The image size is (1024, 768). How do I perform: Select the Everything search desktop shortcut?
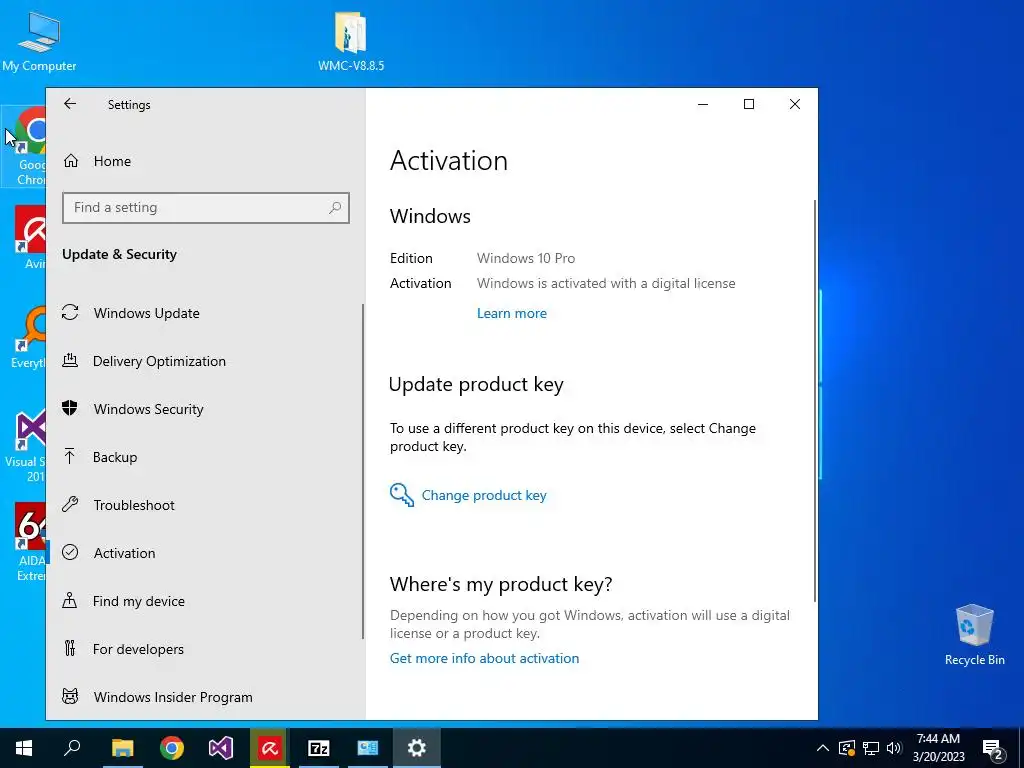tap(26, 337)
